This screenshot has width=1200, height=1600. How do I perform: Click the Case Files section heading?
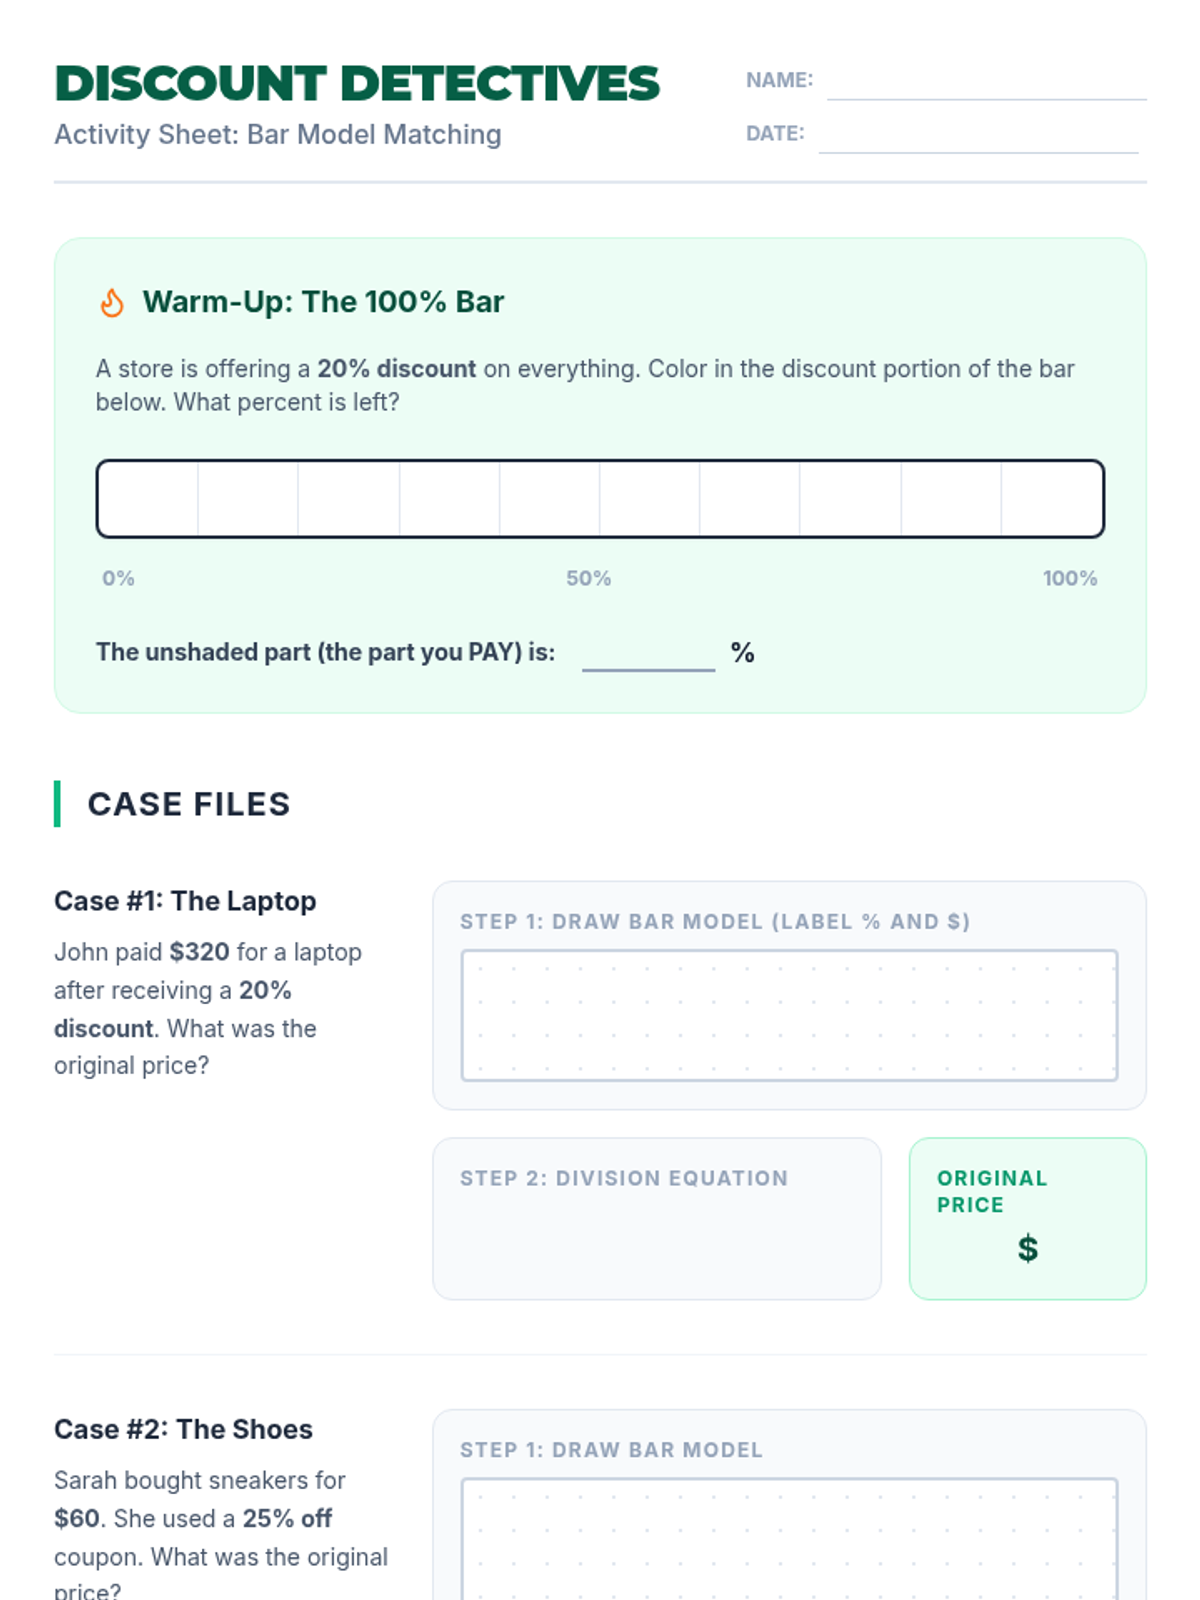coord(189,804)
